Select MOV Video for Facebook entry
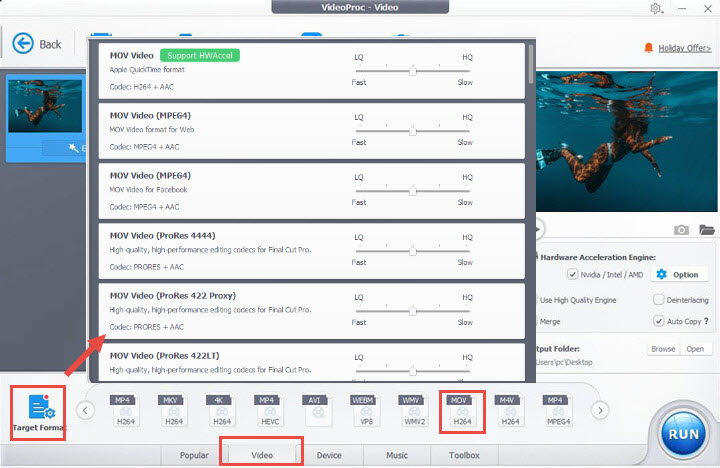This screenshot has width=720, height=468. 312,191
